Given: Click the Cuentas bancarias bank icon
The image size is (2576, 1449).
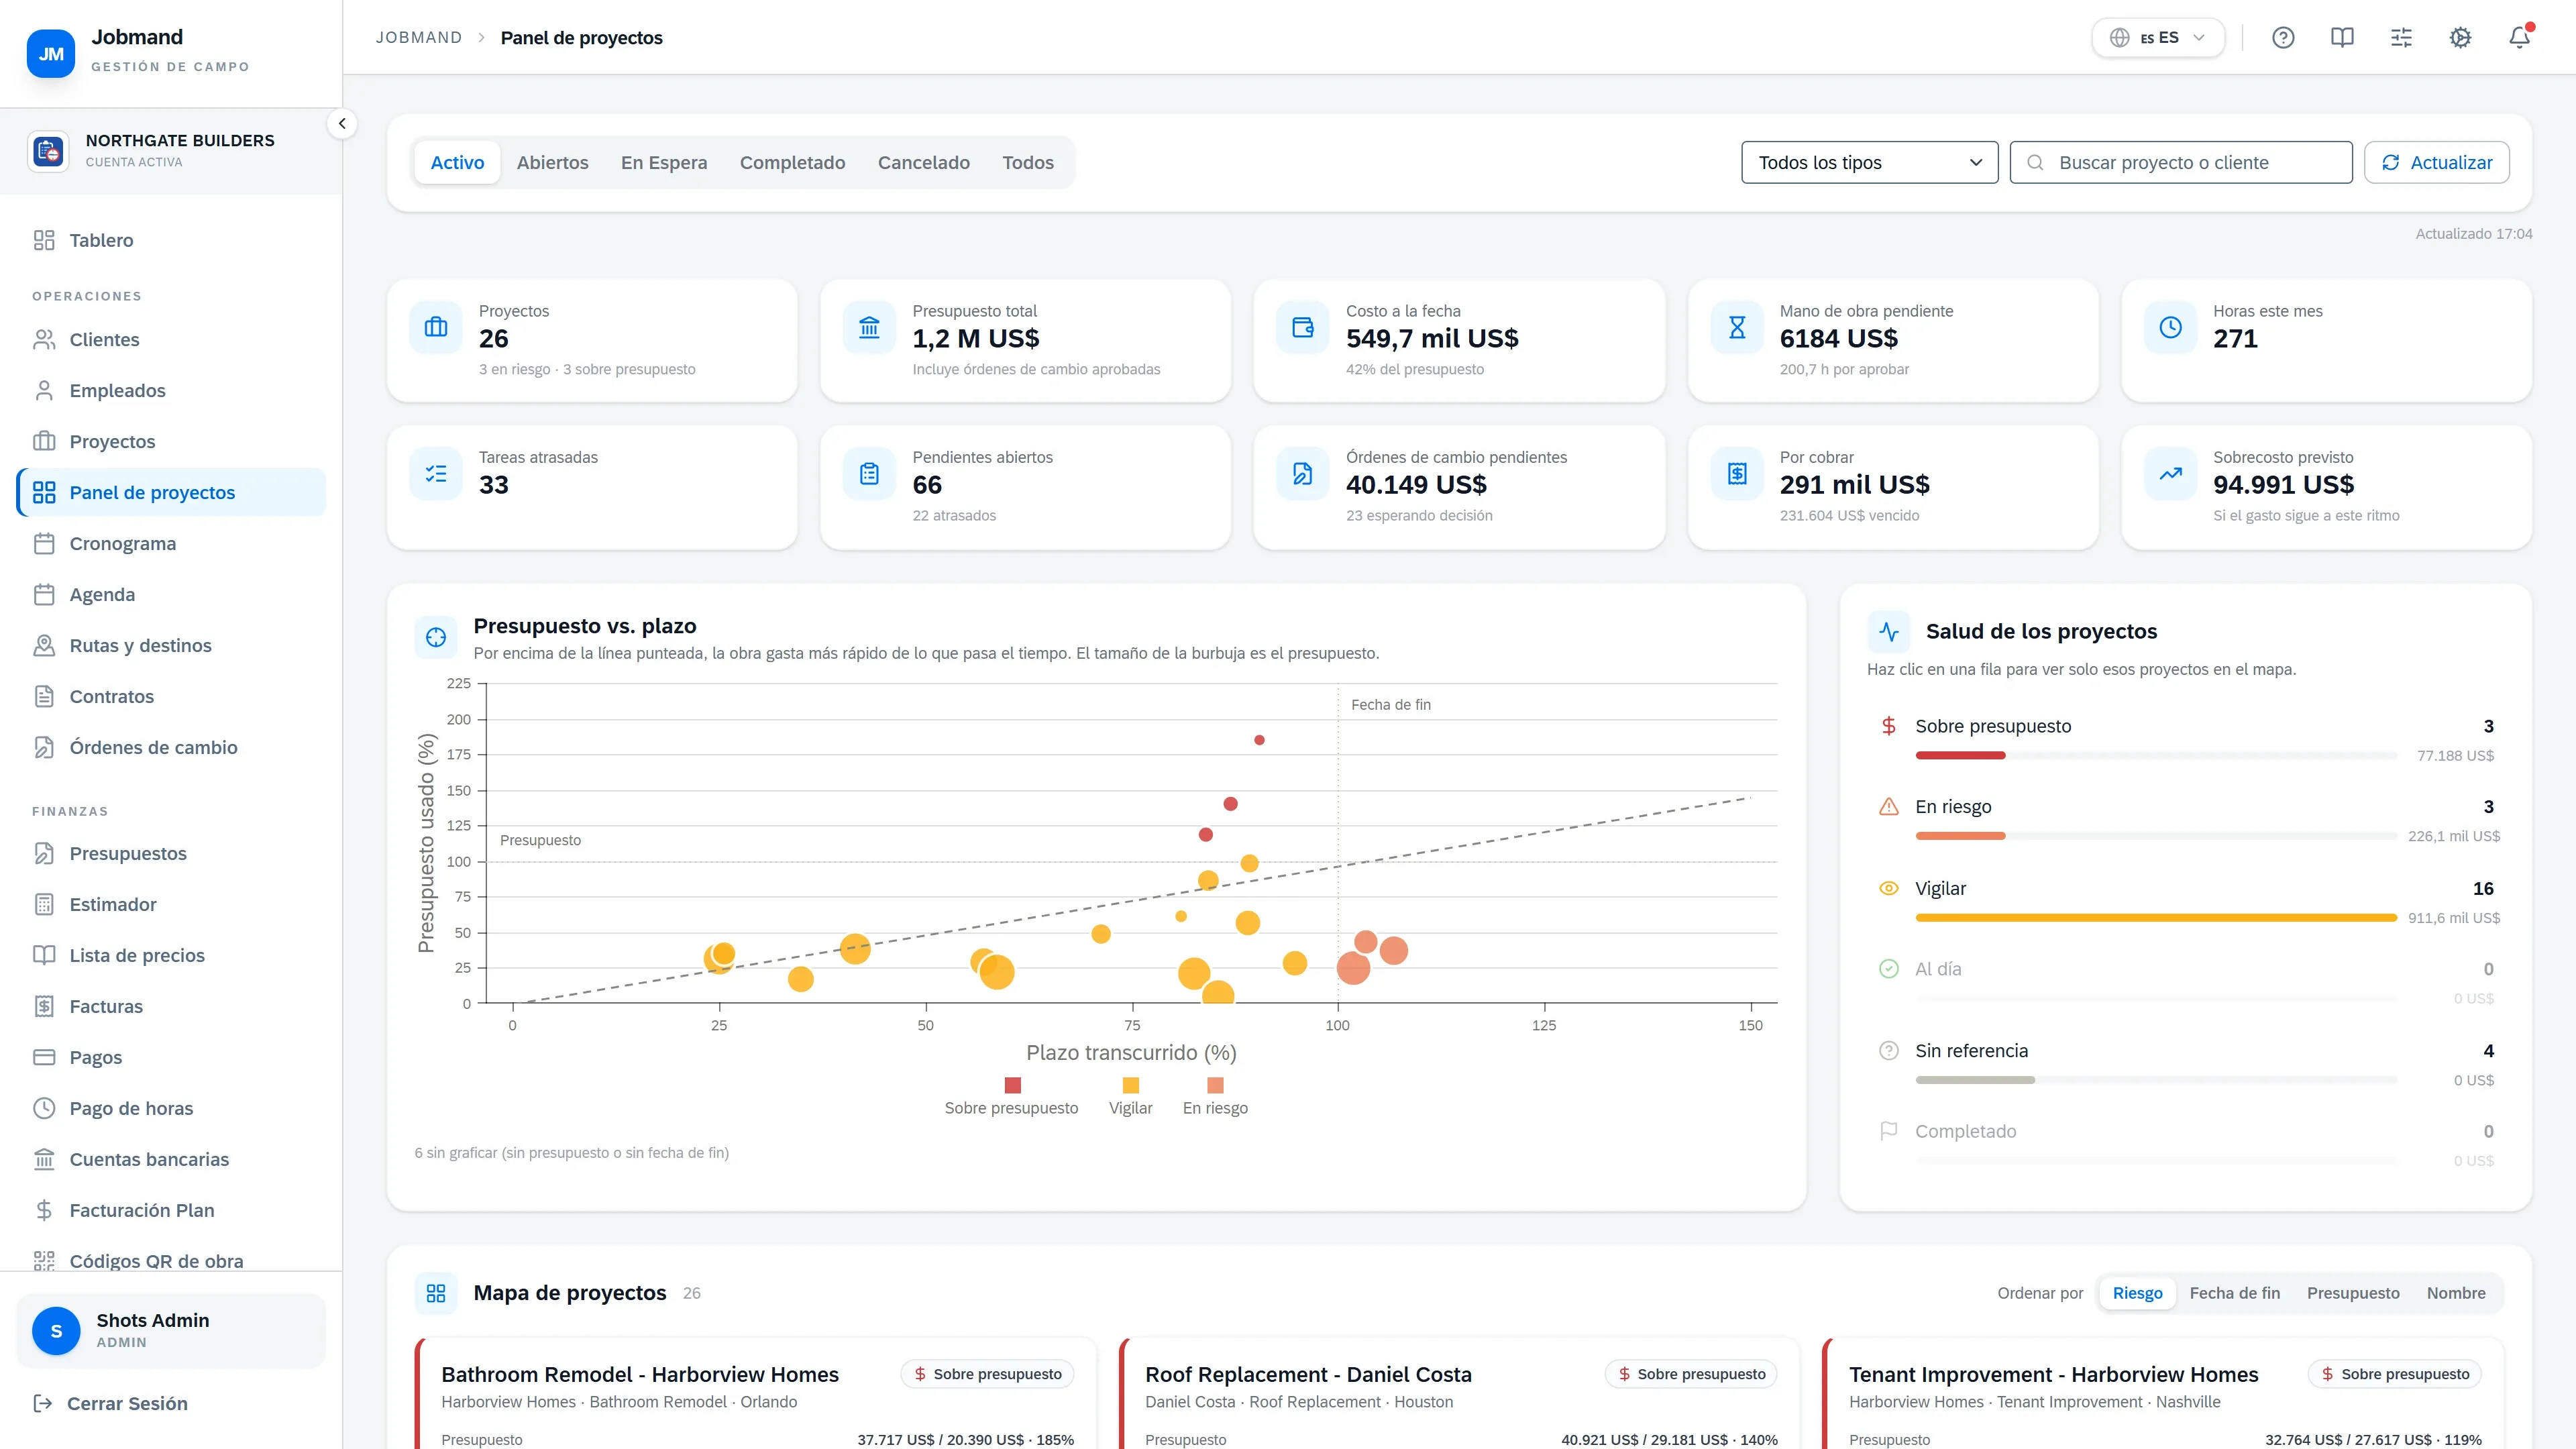Looking at the screenshot, I should pyautogui.click(x=44, y=1159).
